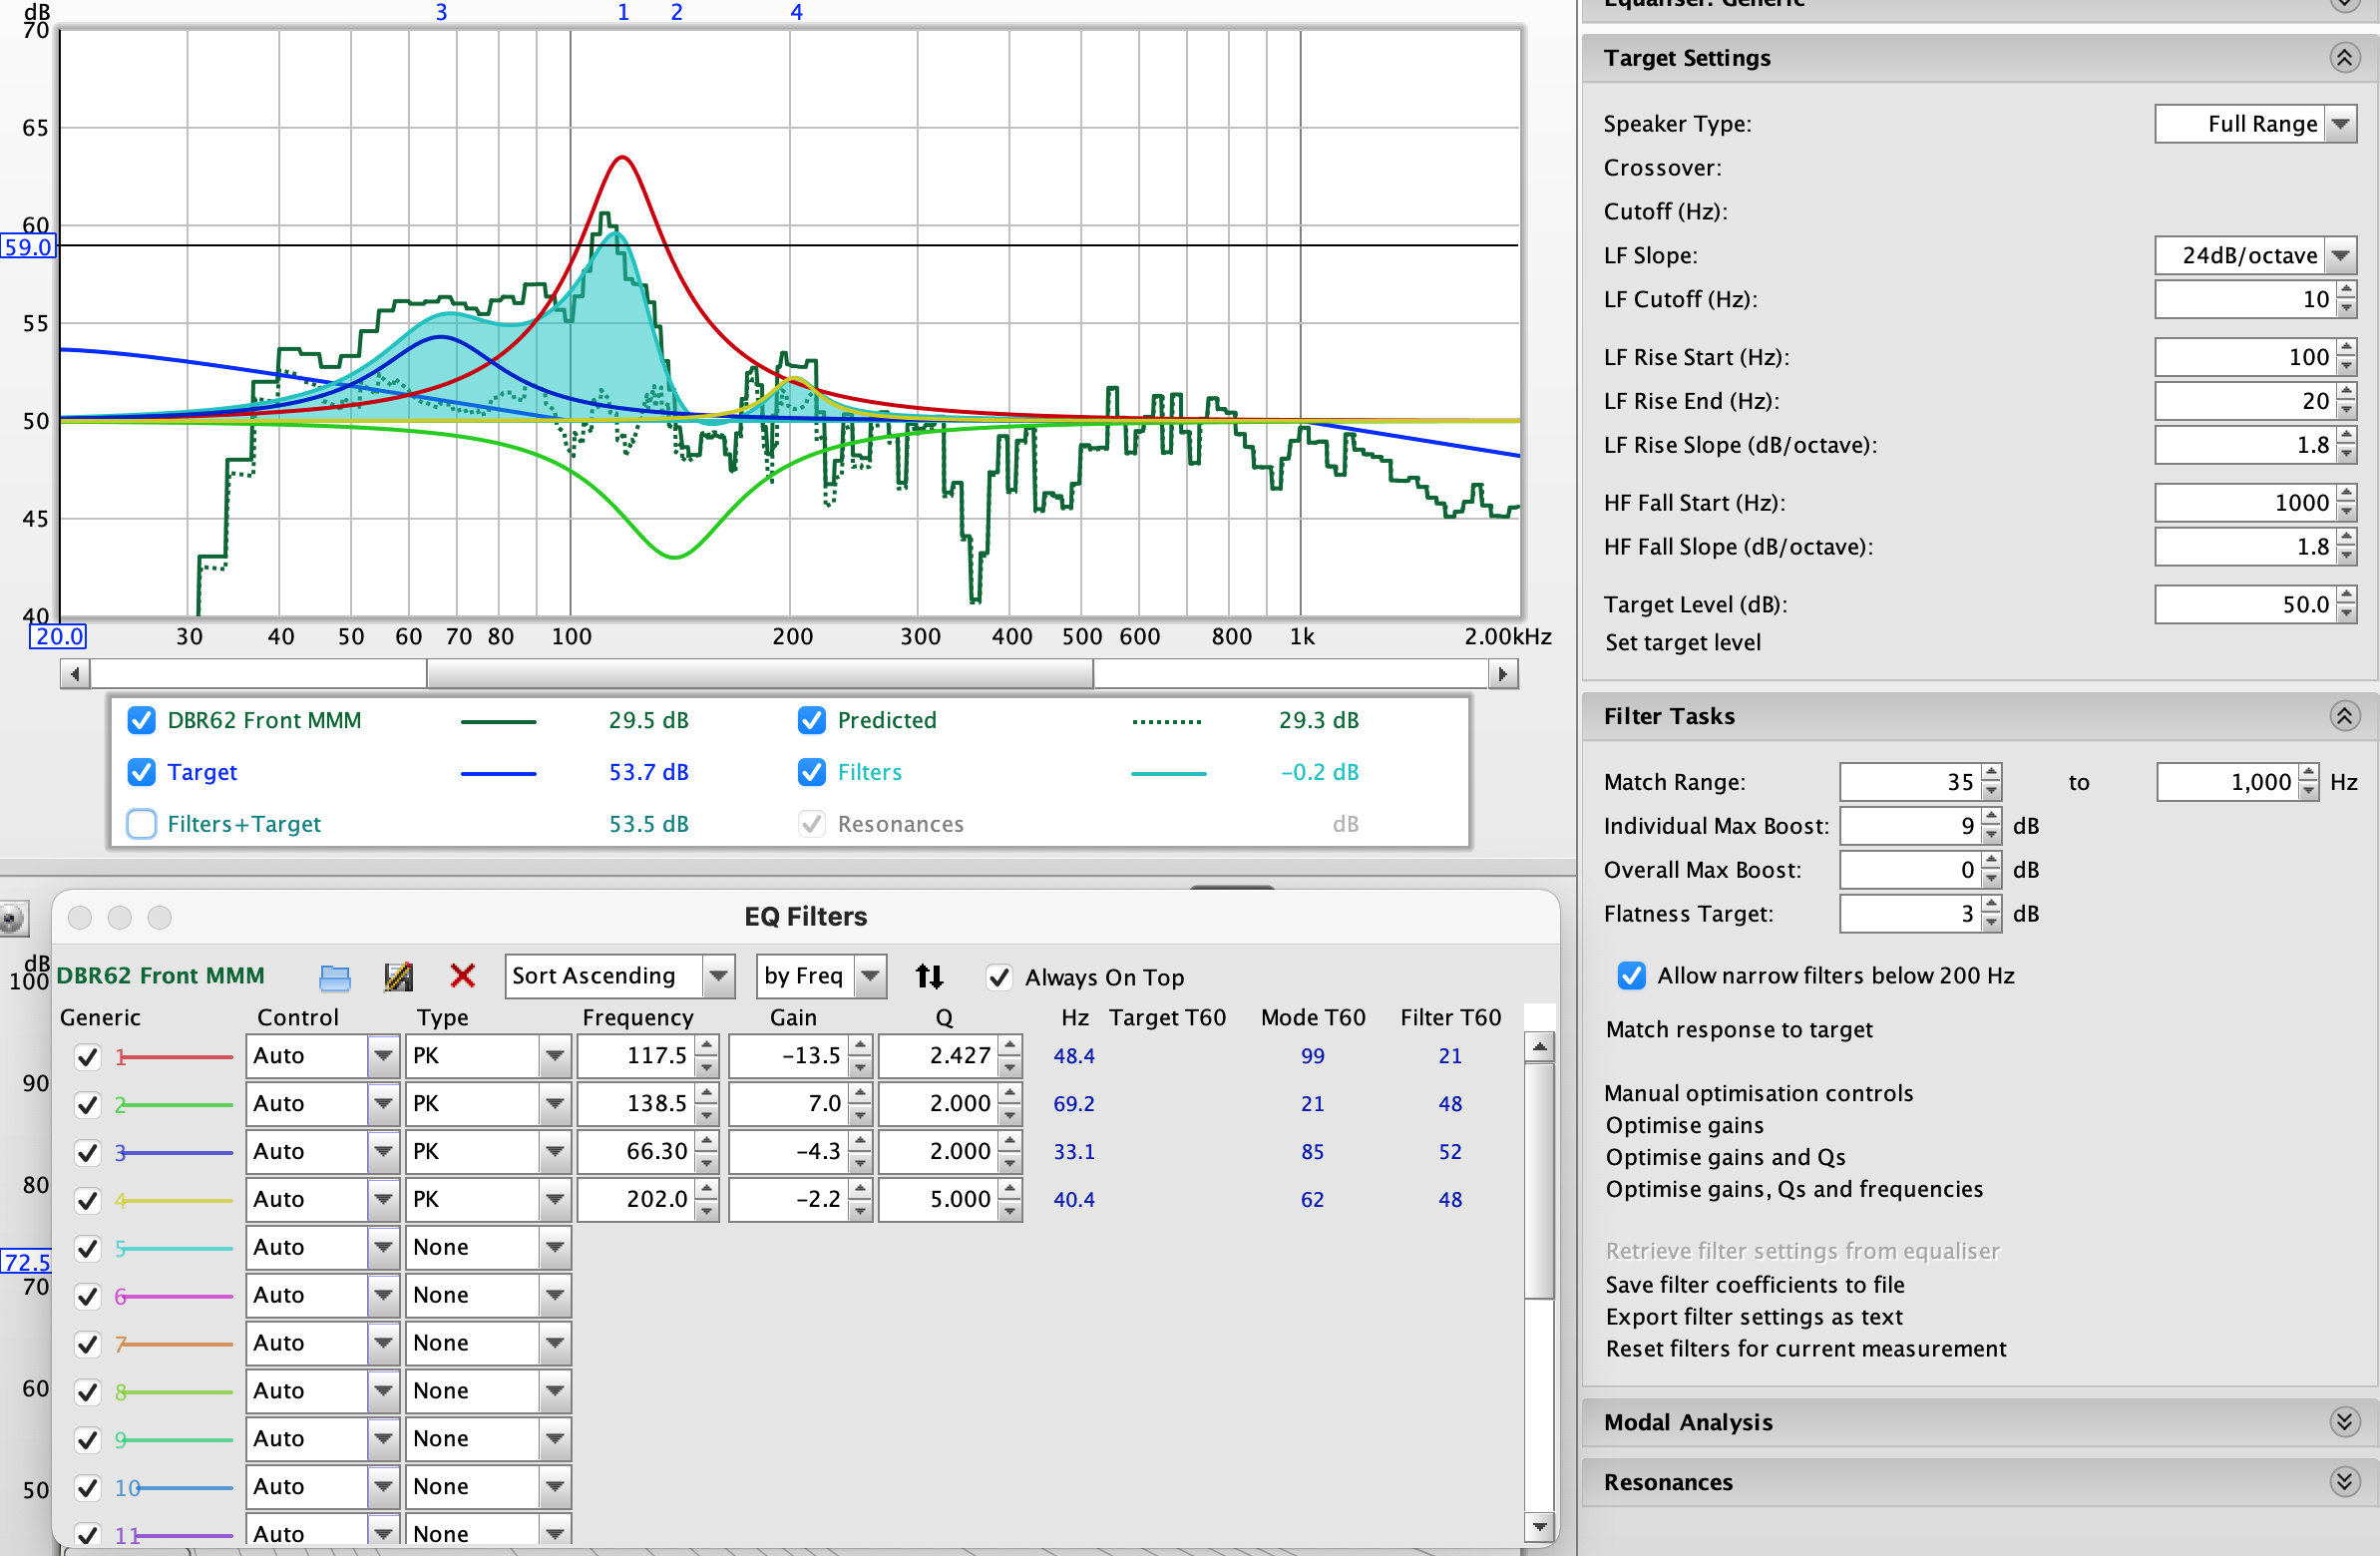Click the 20.0 graph start frequency box

59,637
